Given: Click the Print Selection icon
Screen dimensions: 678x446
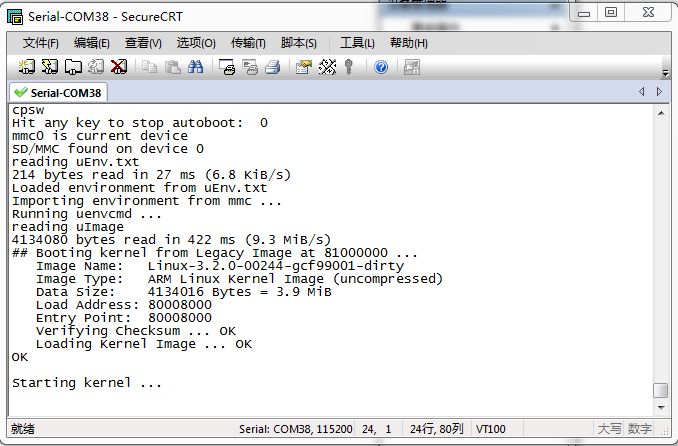Looking at the screenshot, I should [250, 67].
